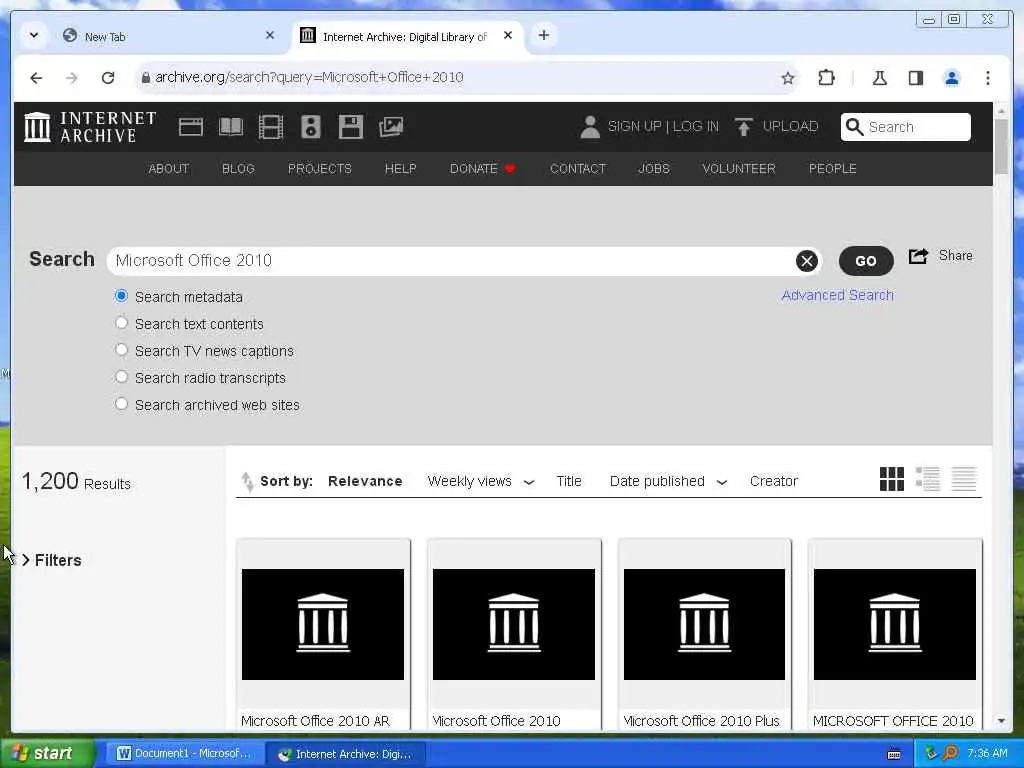
Task: Click the page vertical scrollbar thumb
Action: click(x=1001, y=147)
